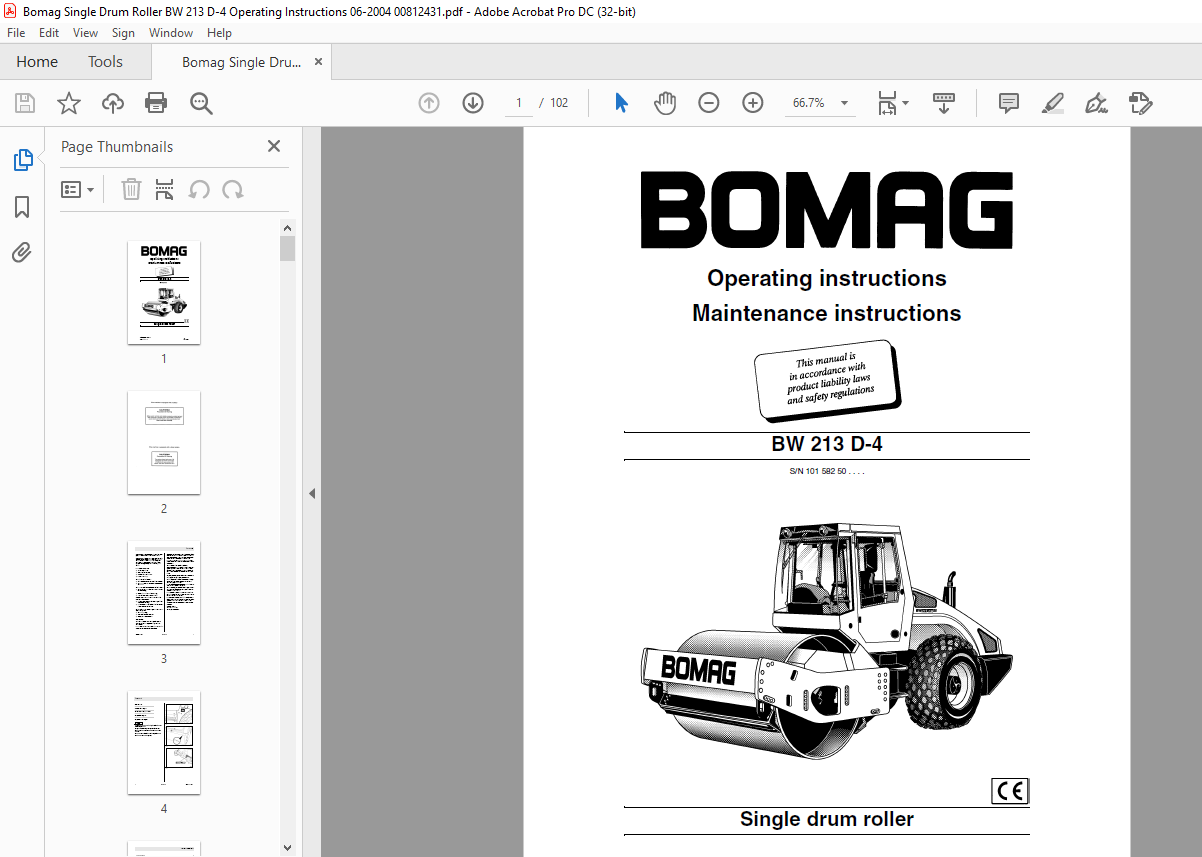Enable scrolling read mode icon
The image size is (1202, 857).
coord(944,103)
